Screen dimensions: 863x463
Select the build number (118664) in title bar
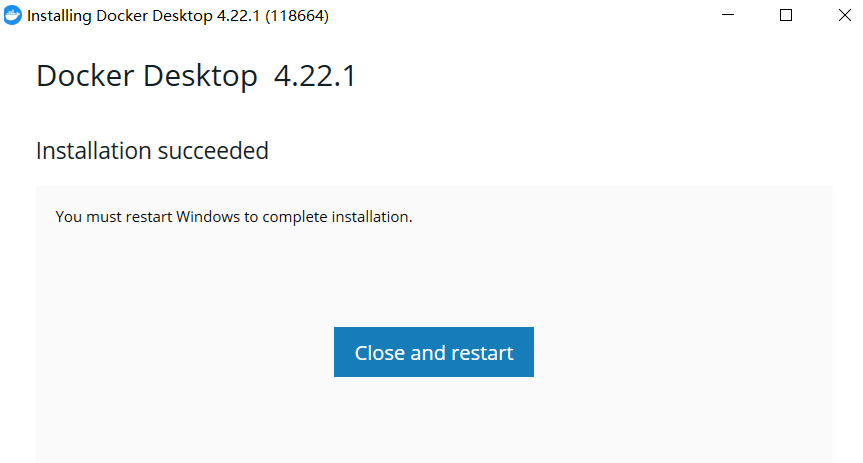(297, 16)
